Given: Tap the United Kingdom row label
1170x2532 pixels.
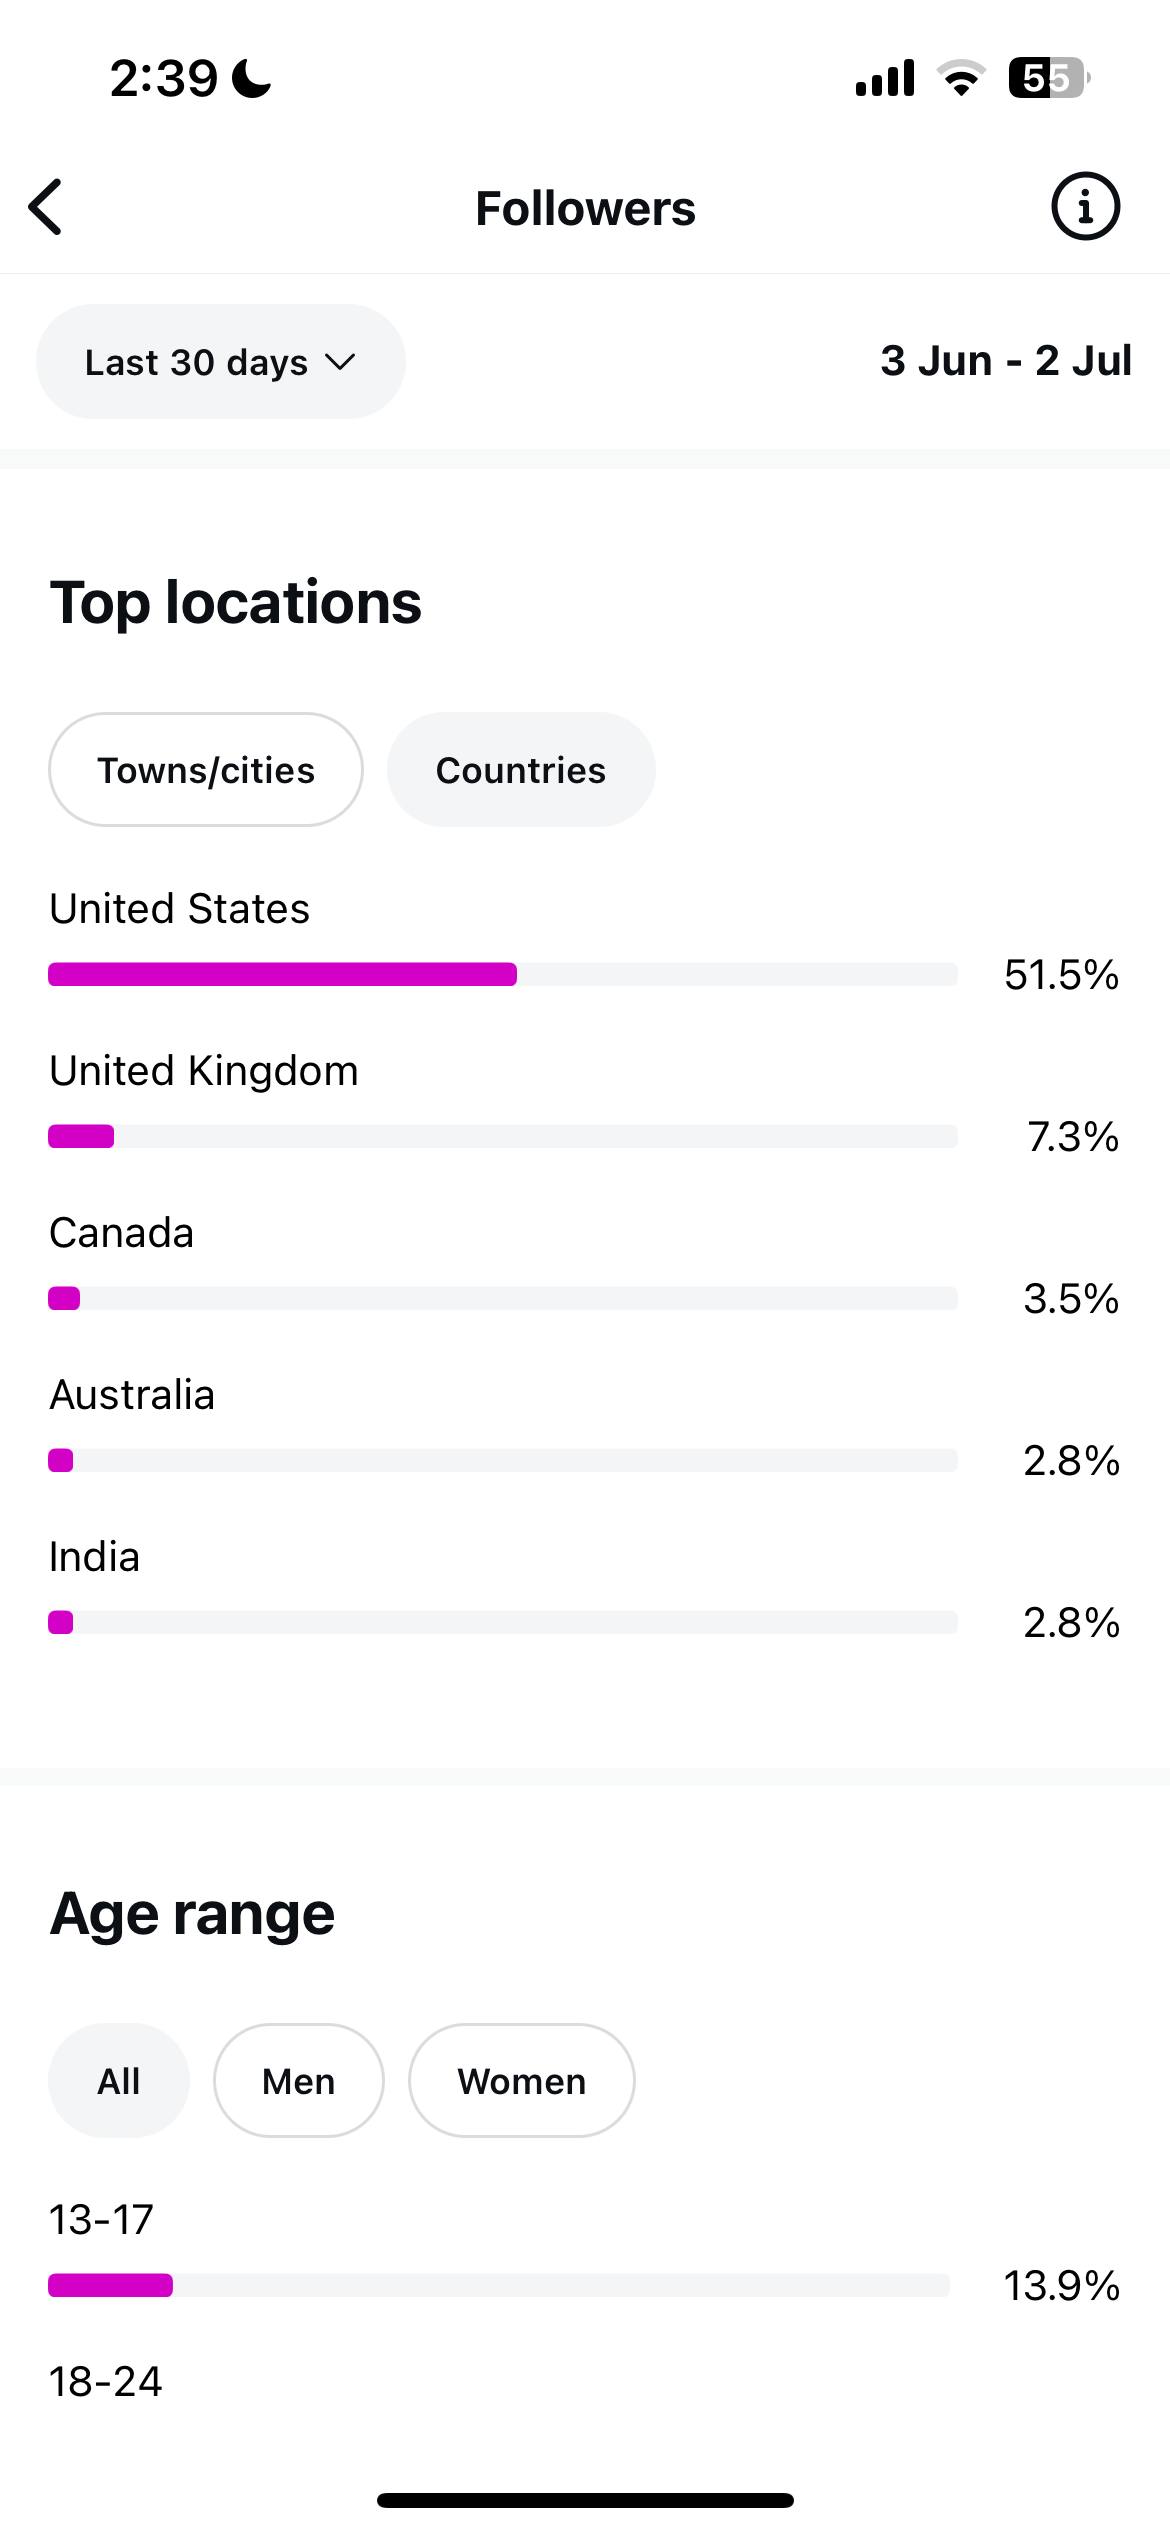Looking at the screenshot, I should click(204, 1070).
